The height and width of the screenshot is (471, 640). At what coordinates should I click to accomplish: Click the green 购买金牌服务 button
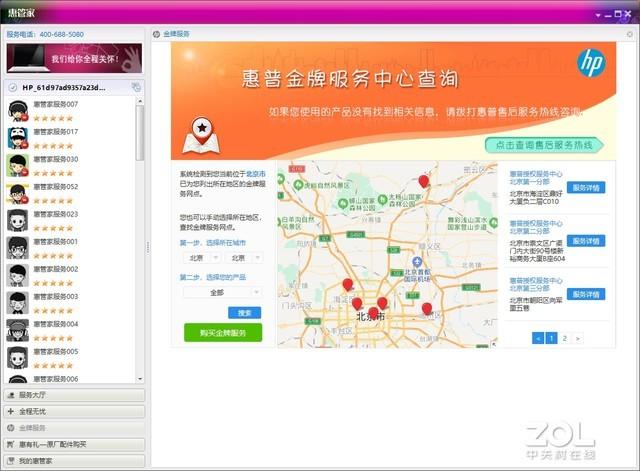tap(223, 333)
